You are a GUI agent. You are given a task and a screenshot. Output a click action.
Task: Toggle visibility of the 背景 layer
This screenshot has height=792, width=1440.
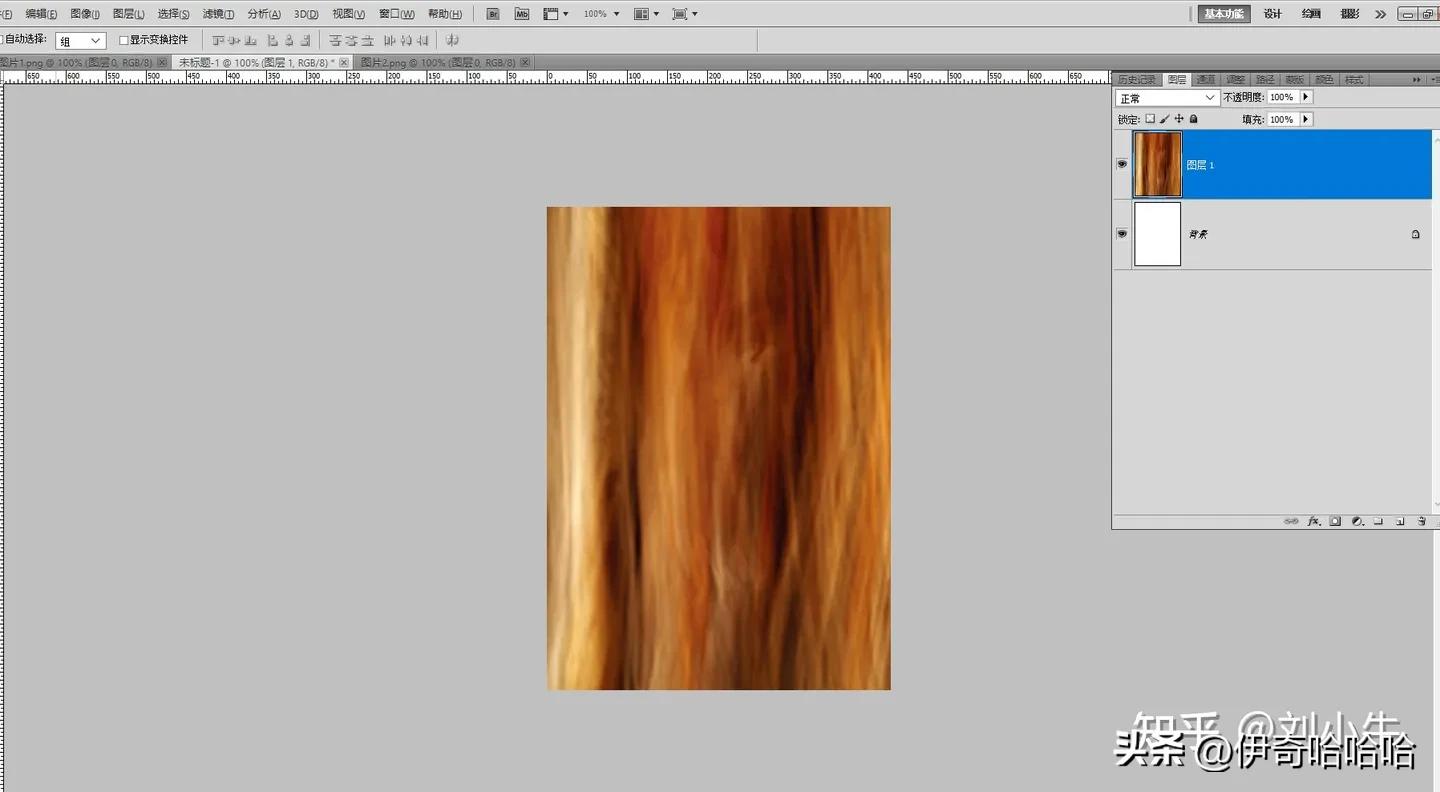click(1122, 233)
